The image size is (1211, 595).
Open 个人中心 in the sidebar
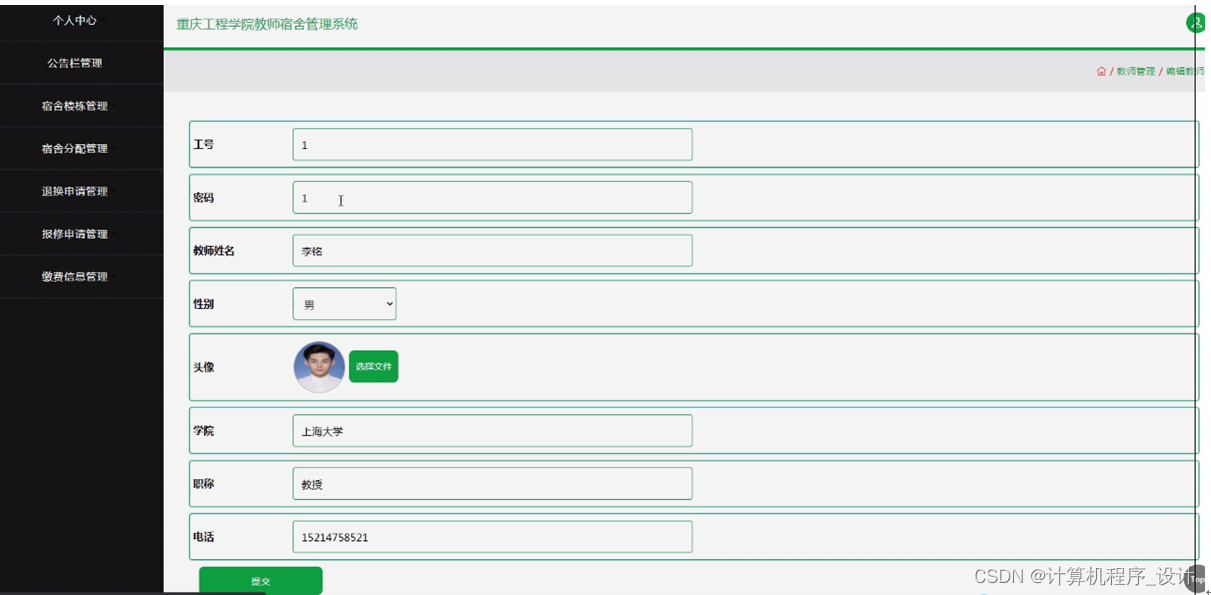(75, 20)
